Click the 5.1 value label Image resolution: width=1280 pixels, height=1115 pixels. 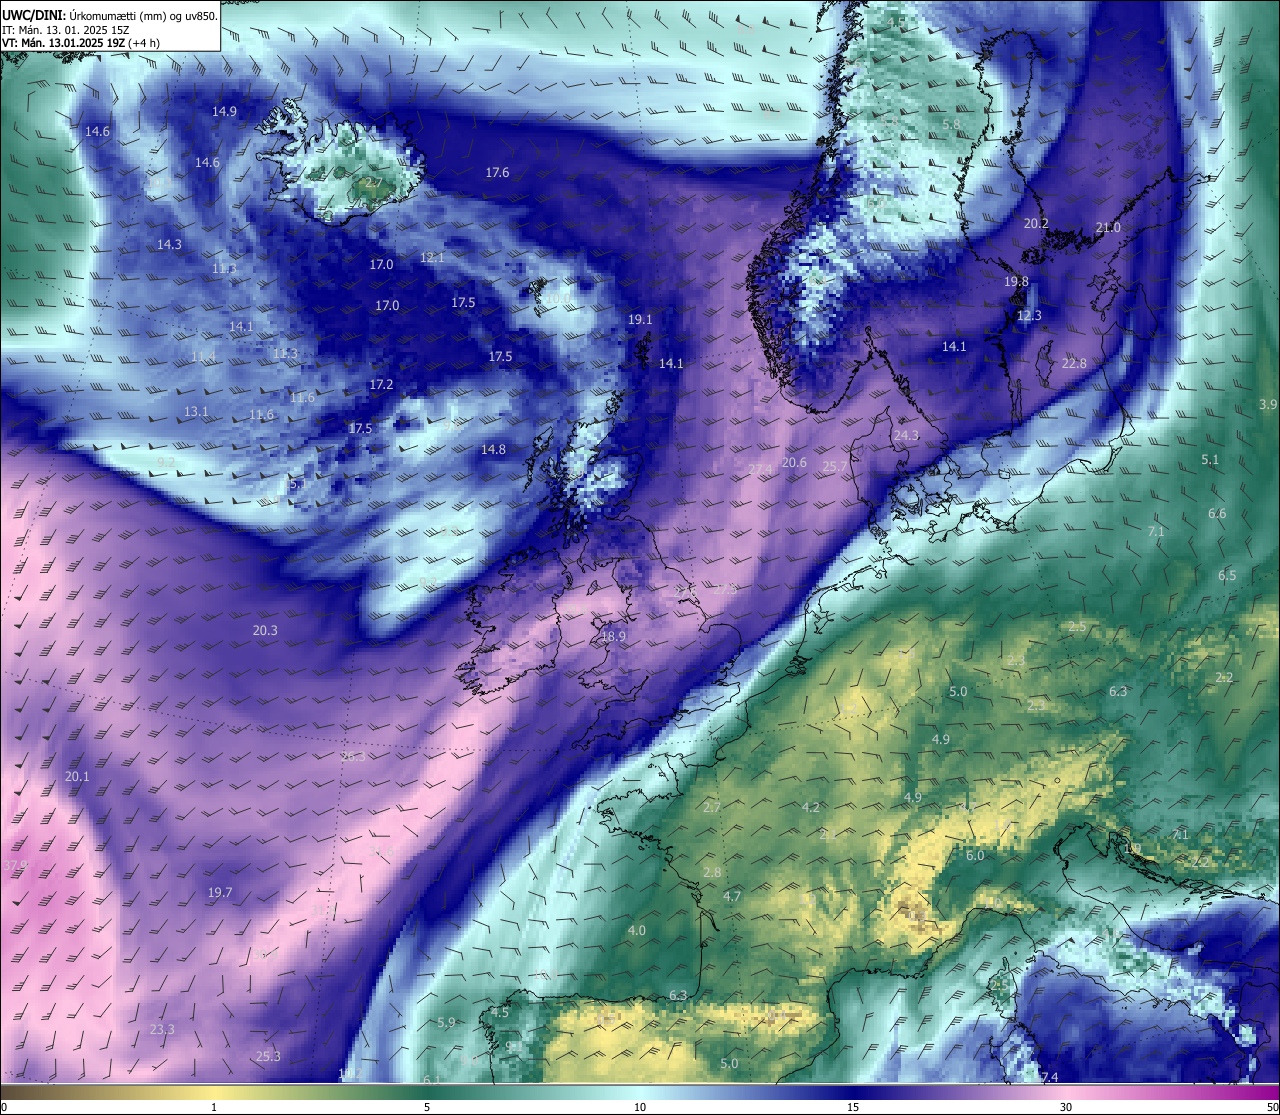[1210, 460]
